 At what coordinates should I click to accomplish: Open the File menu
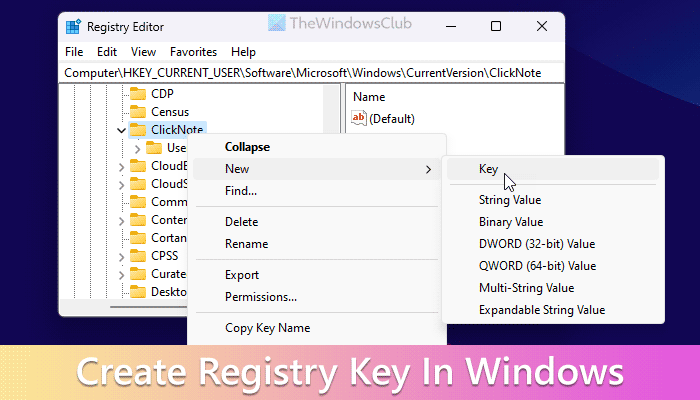(x=74, y=52)
